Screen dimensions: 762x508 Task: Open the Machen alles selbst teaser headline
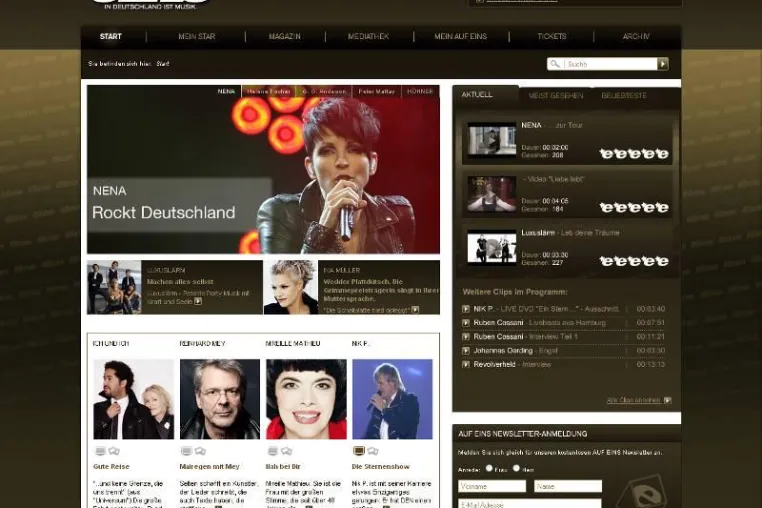pos(180,282)
